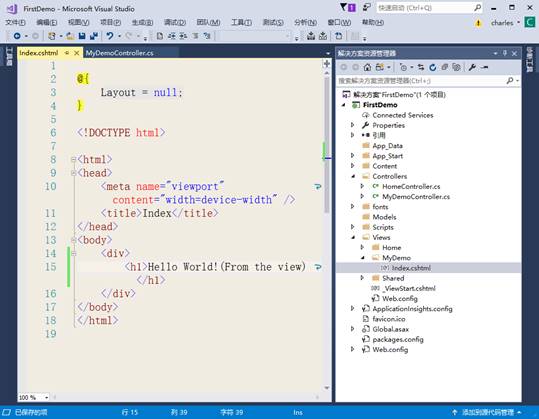
Task: Collapse the Controllers folder node
Action: [353, 176]
